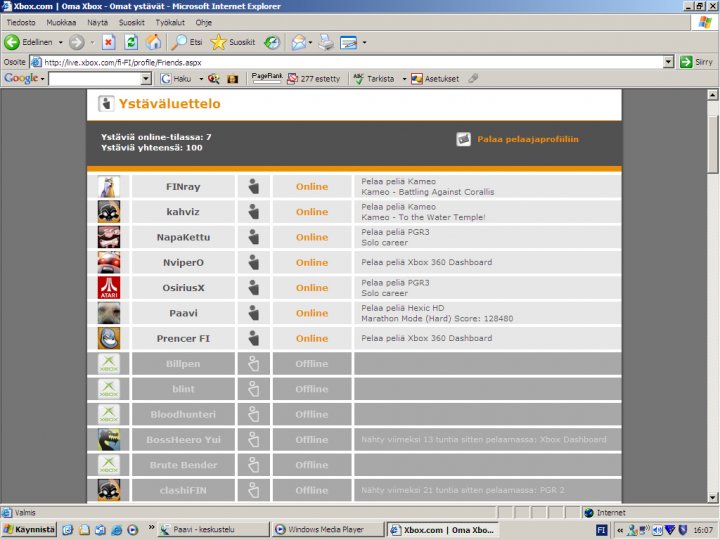Image resolution: width=720 pixels, height=540 pixels.
Task: Open the Muokkaa menu
Action: coord(61,22)
